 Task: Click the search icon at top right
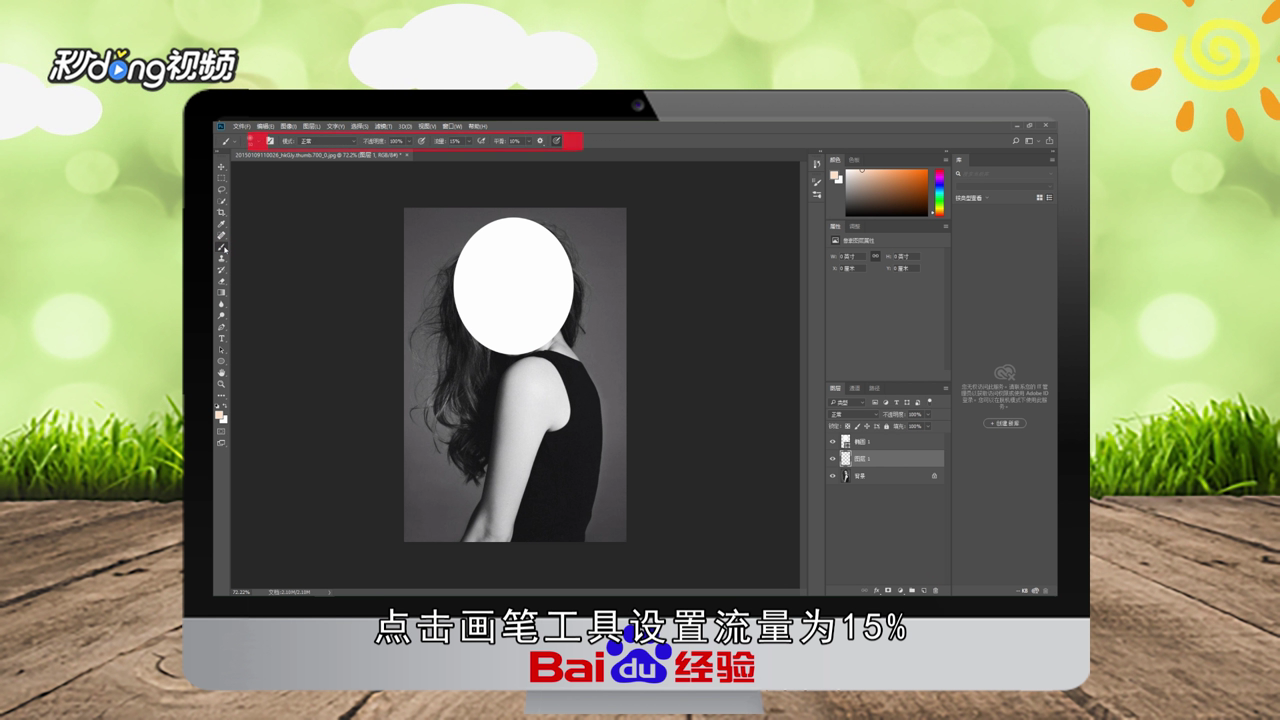[1016, 141]
